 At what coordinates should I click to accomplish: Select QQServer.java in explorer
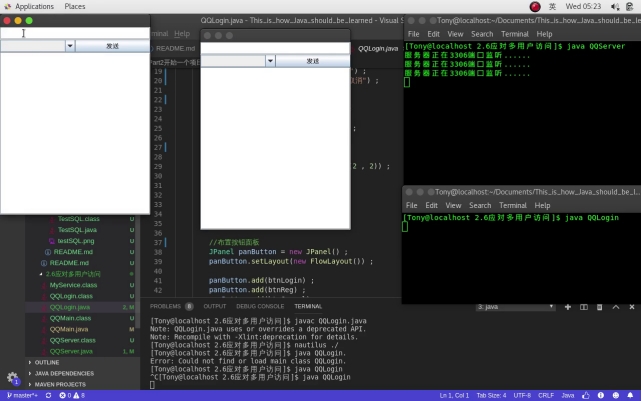coord(71,351)
